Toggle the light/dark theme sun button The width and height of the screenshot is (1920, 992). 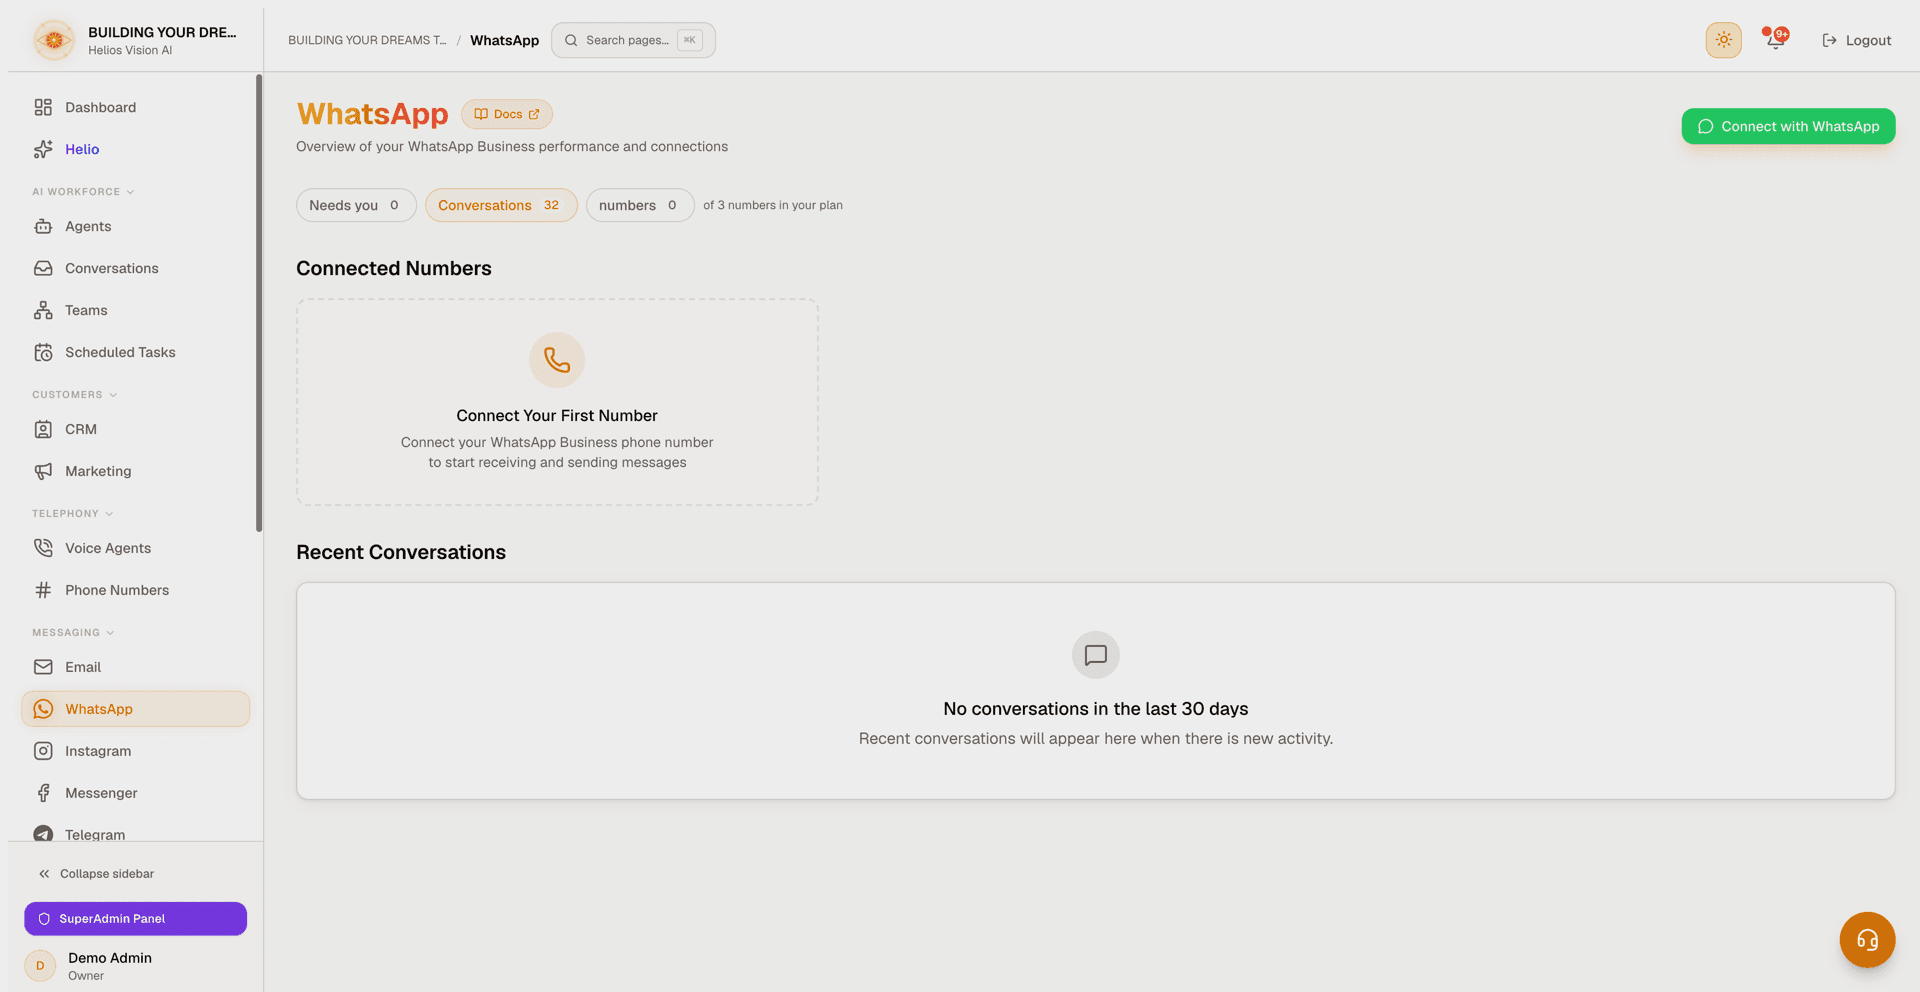1723,40
